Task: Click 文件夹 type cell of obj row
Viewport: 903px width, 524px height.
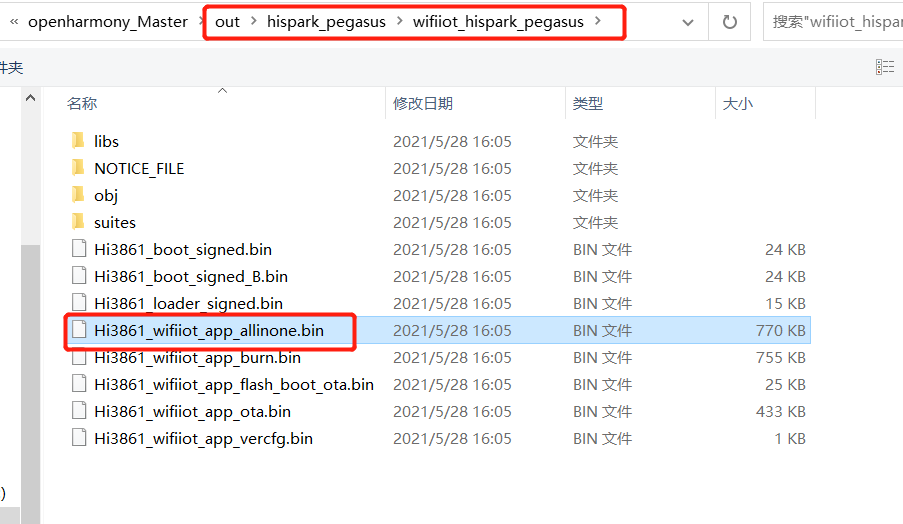Action: (x=595, y=196)
